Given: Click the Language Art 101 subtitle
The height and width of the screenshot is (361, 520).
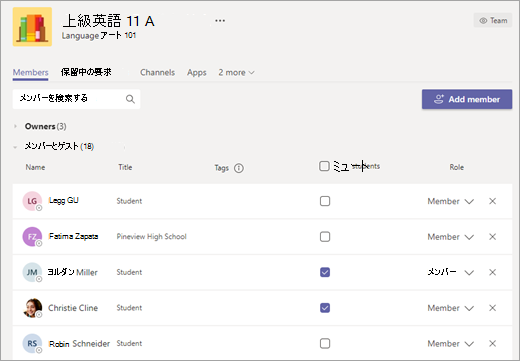Looking at the screenshot, I should coord(99,35).
